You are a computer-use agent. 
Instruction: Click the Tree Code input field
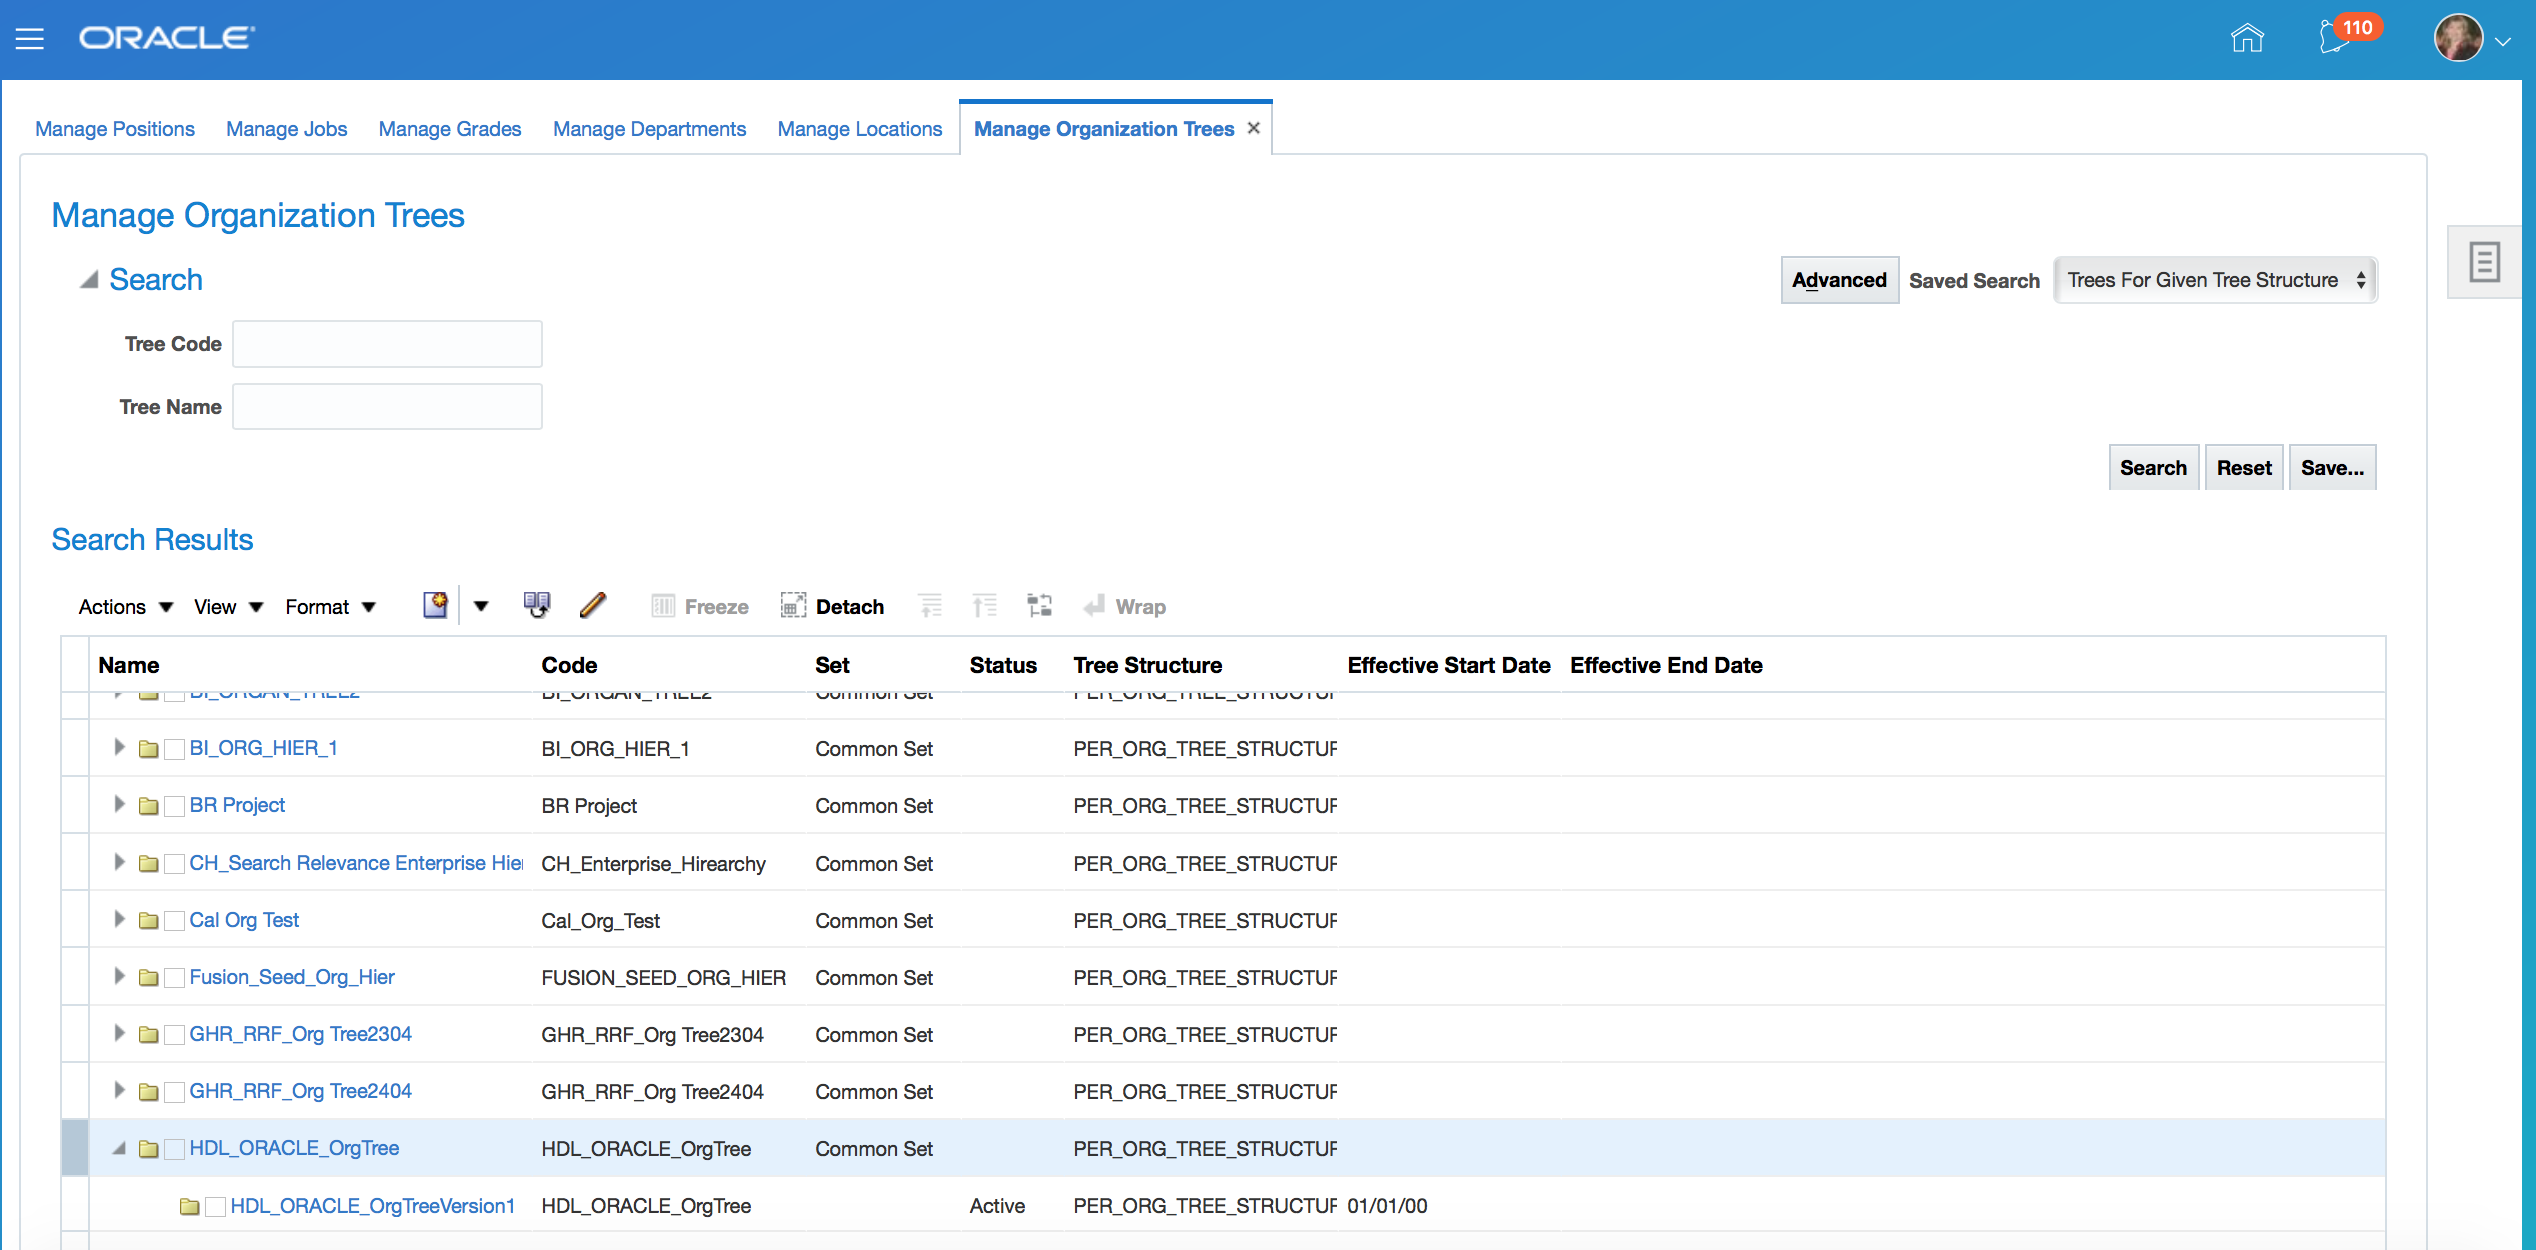coord(387,344)
